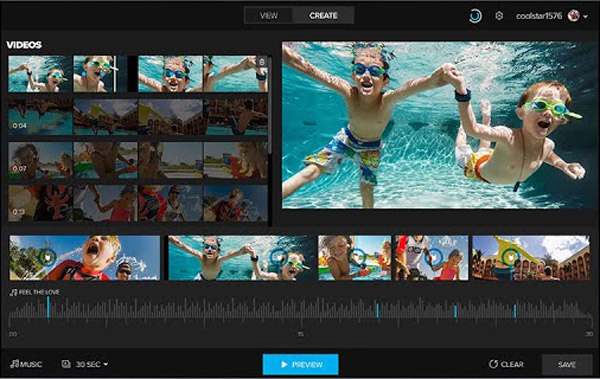Switch to the VIEW tab
The image size is (600, 379).
click(269, 16)
